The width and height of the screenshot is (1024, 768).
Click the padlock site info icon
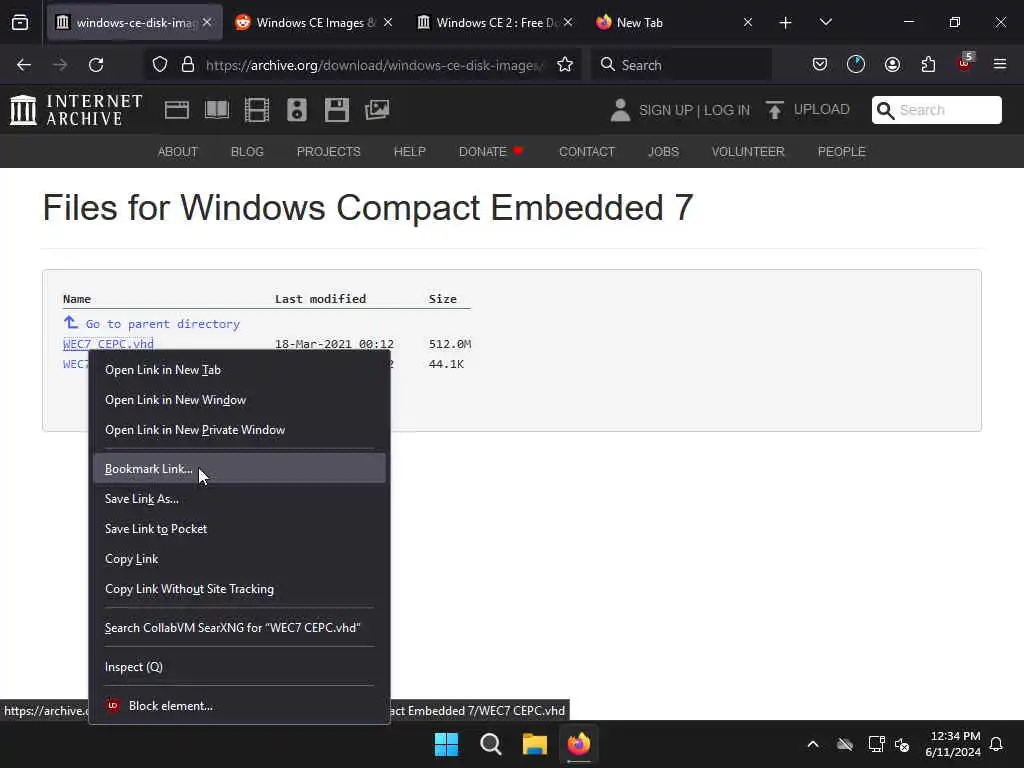(188, 65)
